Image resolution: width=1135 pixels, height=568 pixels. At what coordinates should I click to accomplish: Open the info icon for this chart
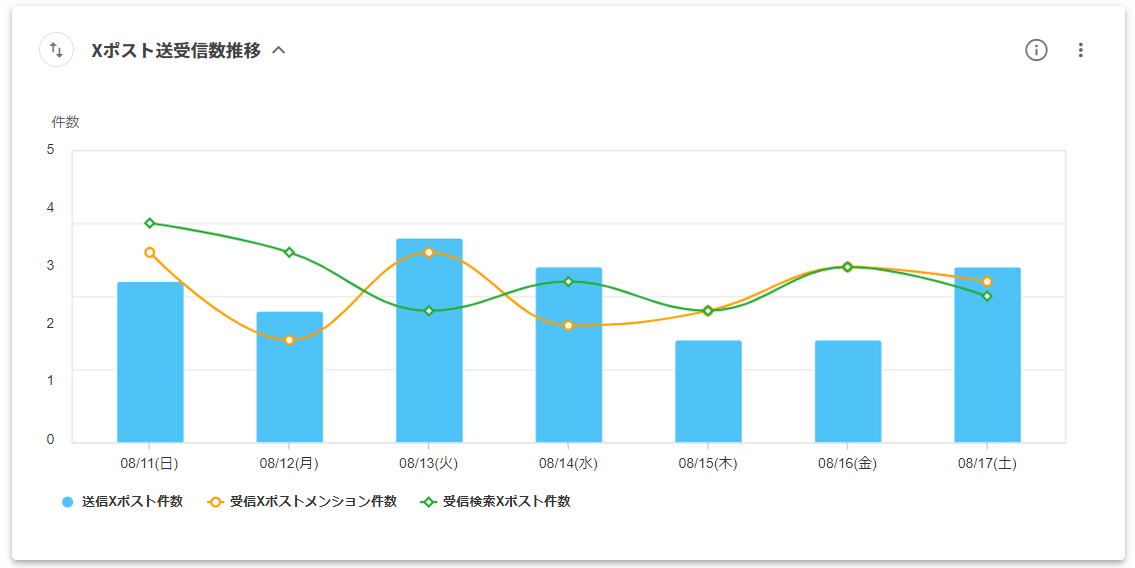coord(1036,50)
